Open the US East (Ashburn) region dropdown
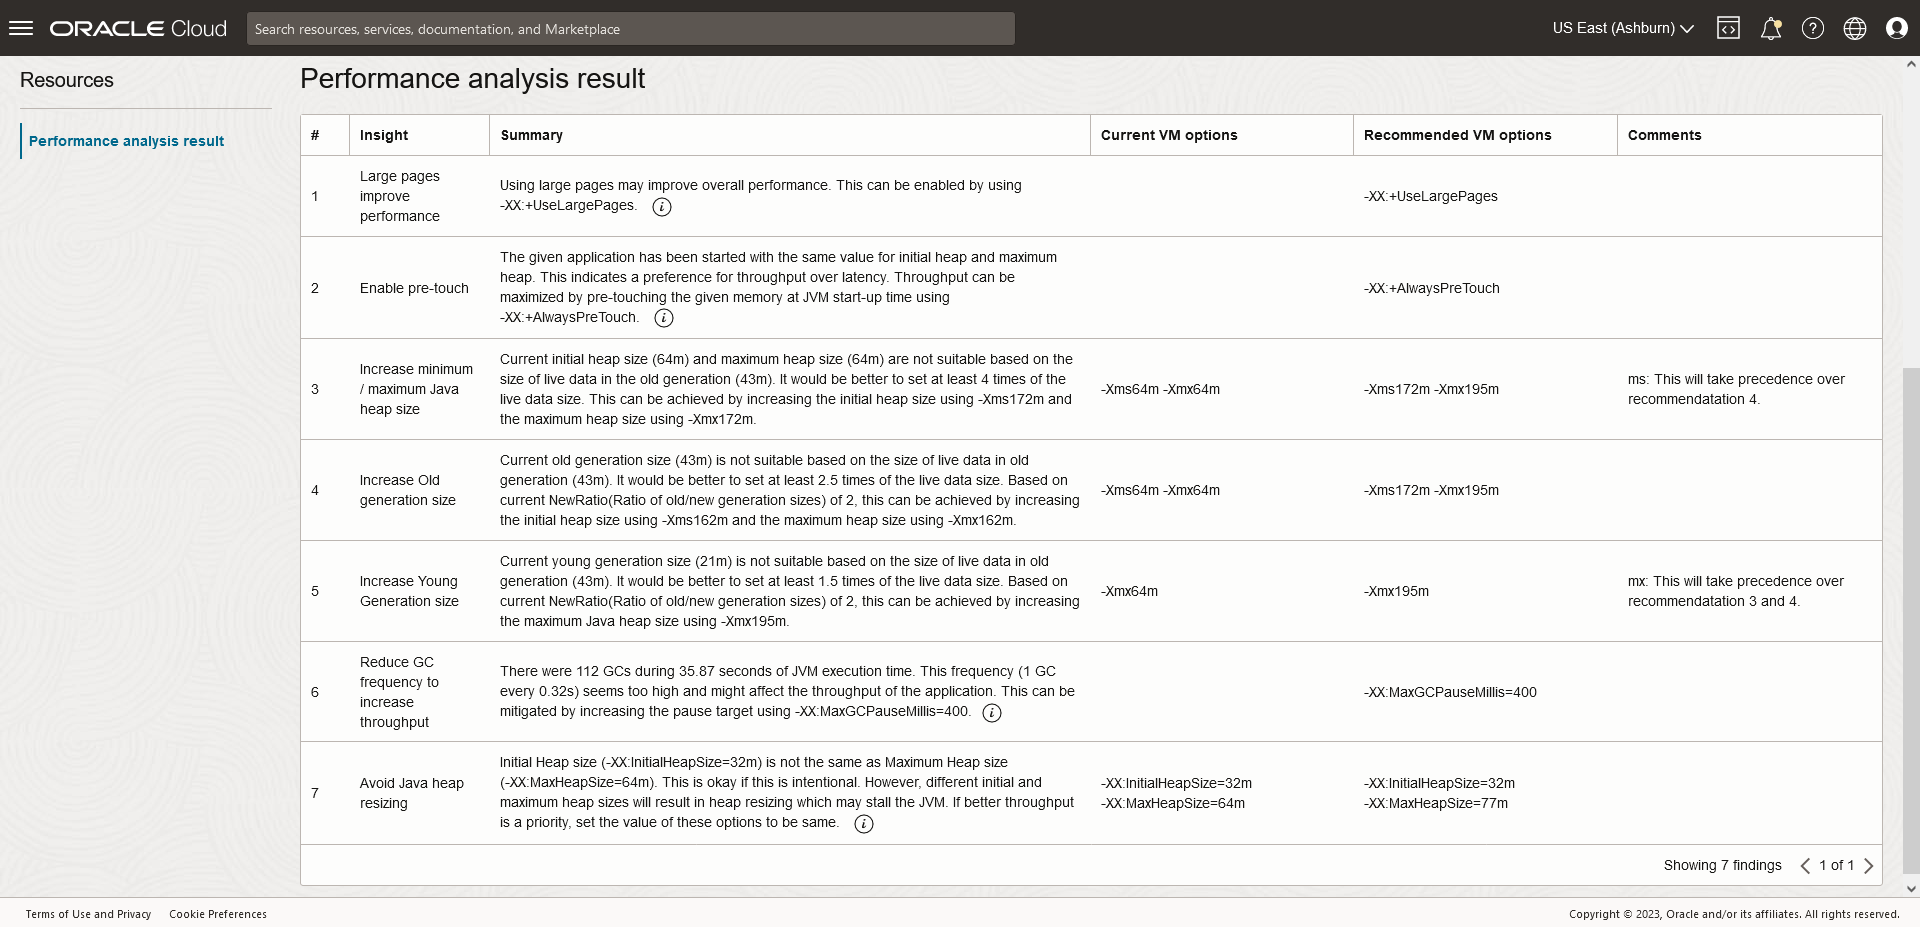Viewport: 1920px width, 927px height. [1621, 28]
